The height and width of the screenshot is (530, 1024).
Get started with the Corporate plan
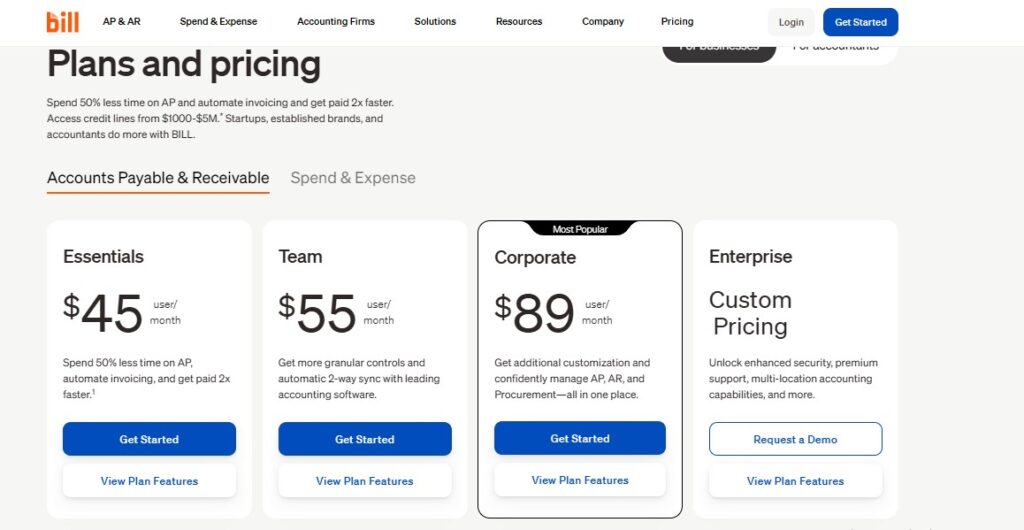580,438
